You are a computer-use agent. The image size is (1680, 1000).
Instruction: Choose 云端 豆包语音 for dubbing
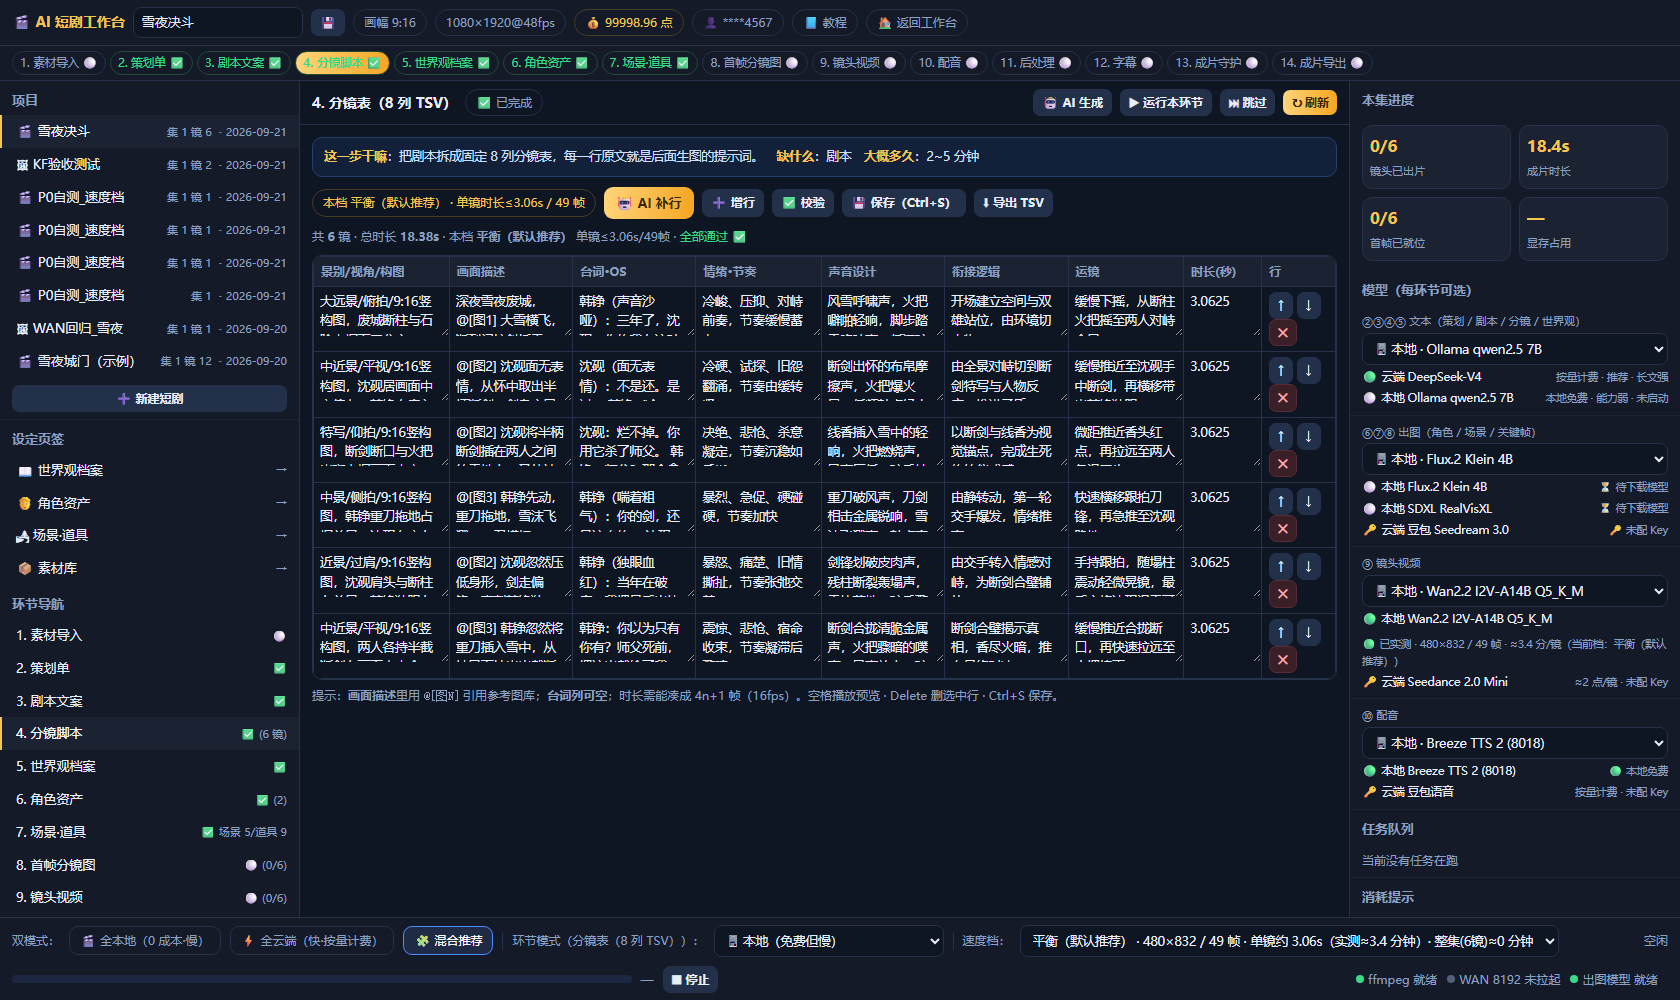coord(1409,792)
